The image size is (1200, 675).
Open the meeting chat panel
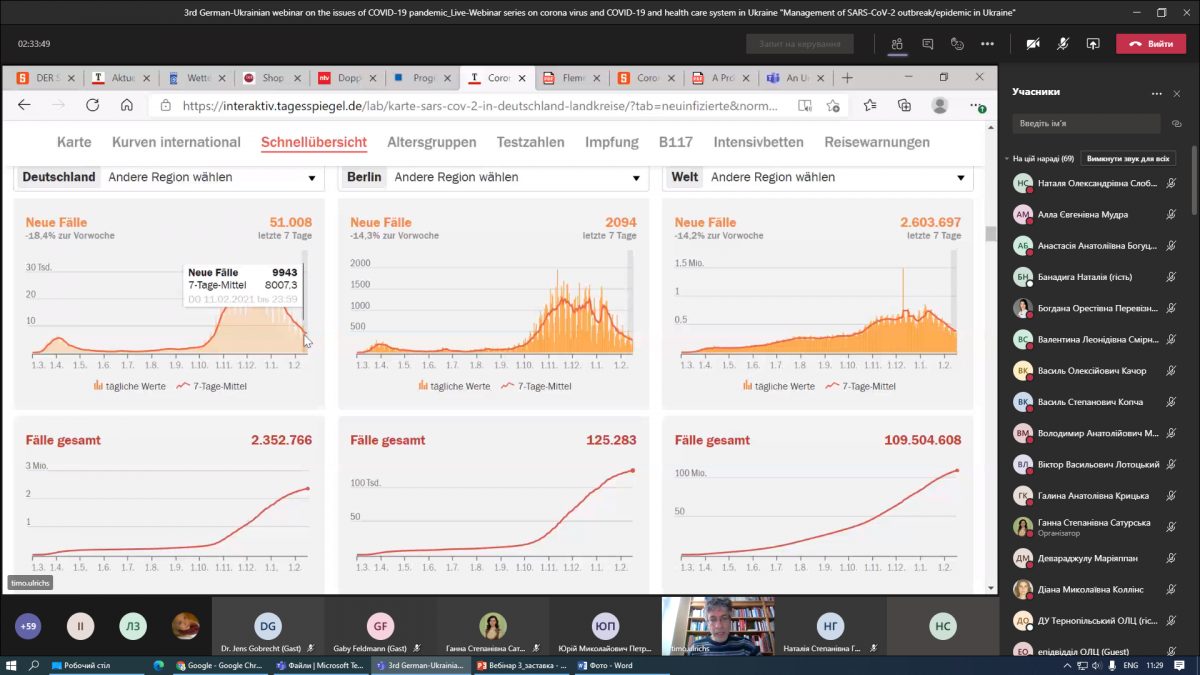click(928, 44)
